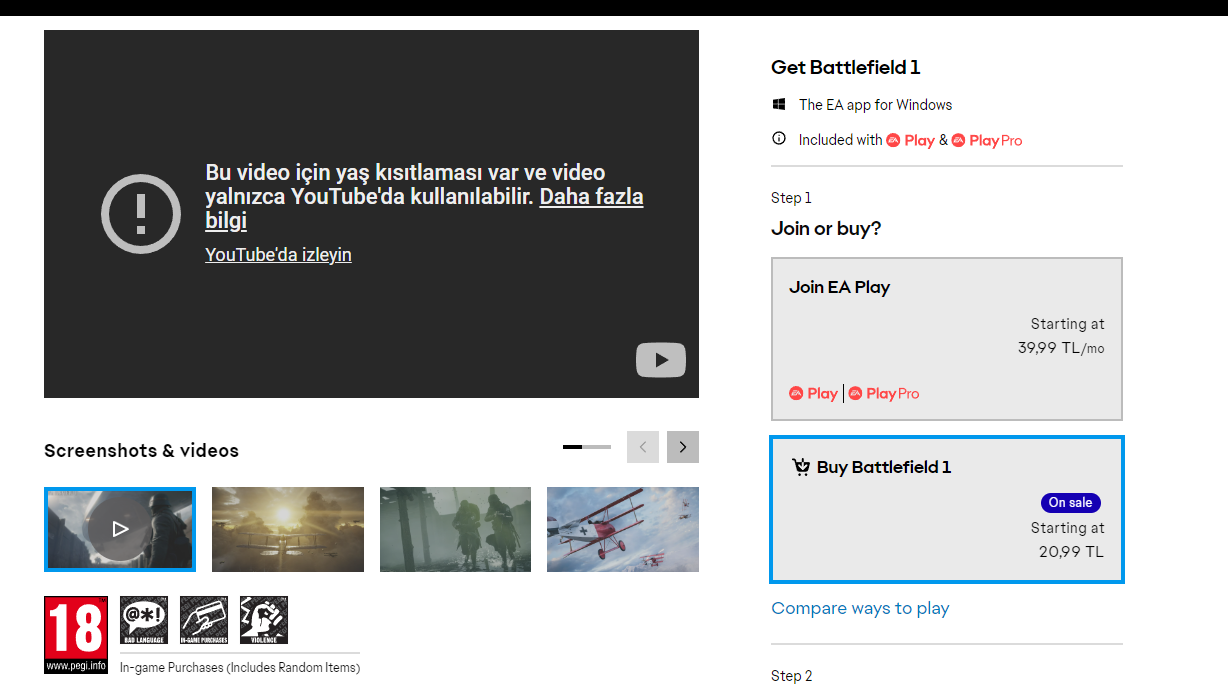Go to next screenshots with right arrow
Screen dimensions: 1228x693
[x=683, y=447]
